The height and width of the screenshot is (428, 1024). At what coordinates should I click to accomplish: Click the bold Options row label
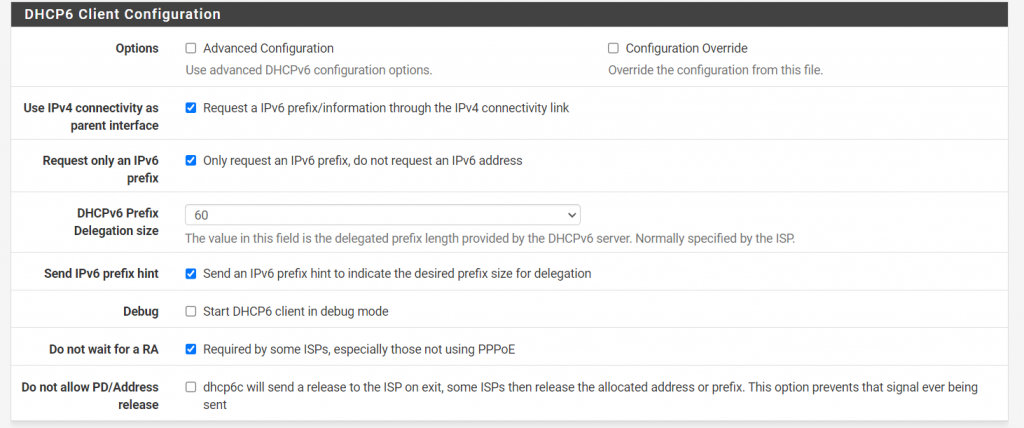[x=136, y=48]
